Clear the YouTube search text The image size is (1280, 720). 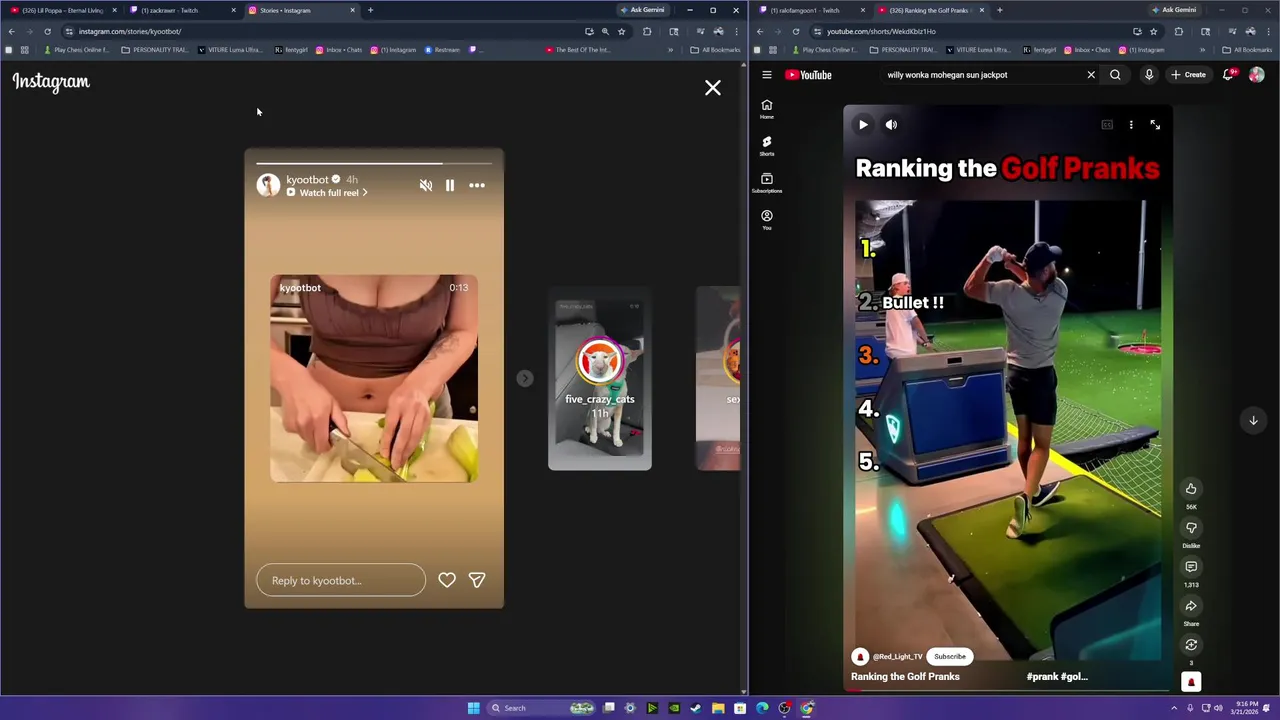(x=1091, y=75)
